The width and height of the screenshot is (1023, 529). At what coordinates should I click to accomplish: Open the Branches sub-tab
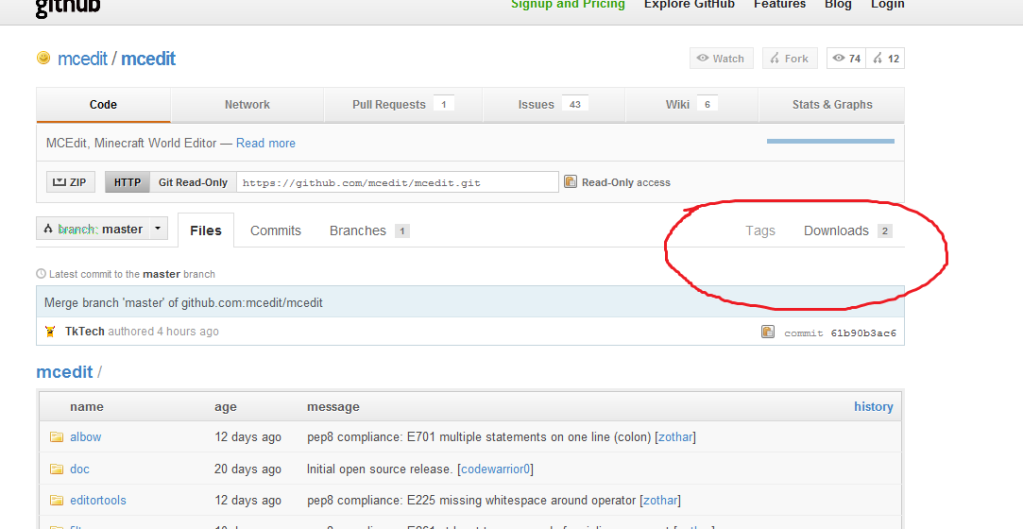[x=369, y=230]
